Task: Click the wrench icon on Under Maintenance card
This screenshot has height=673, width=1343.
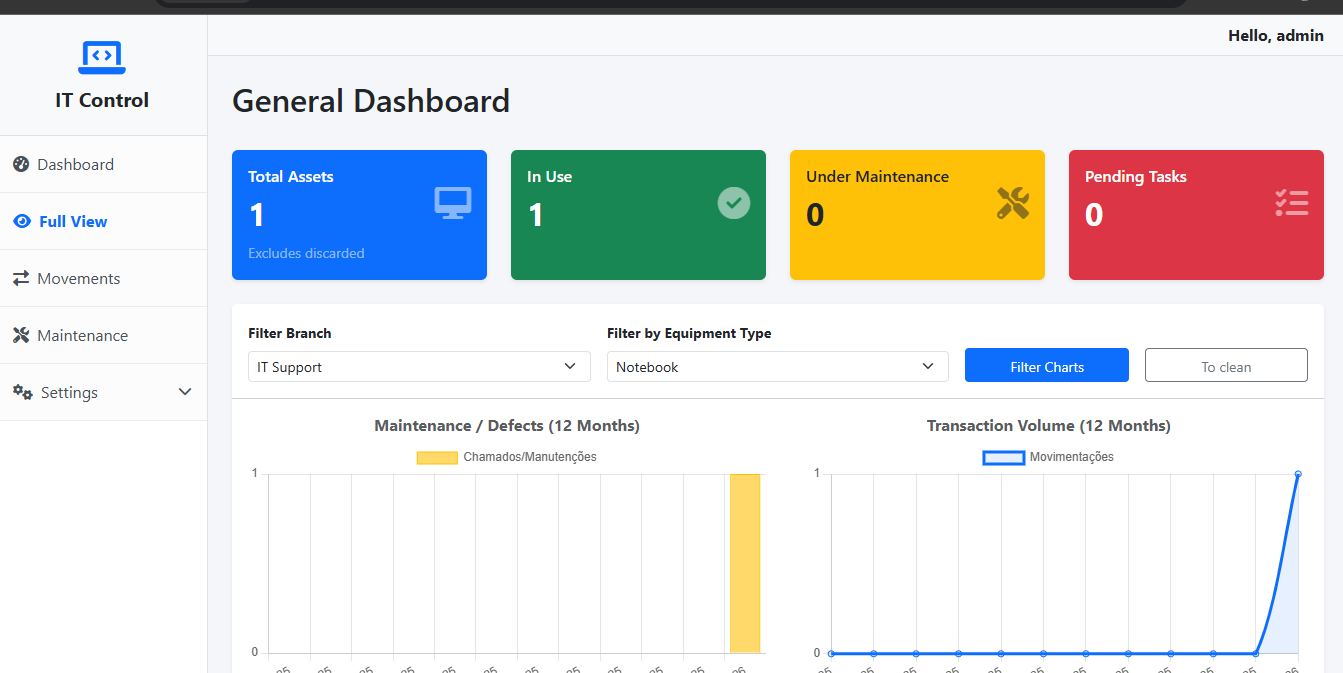Action: [1012, 203]
